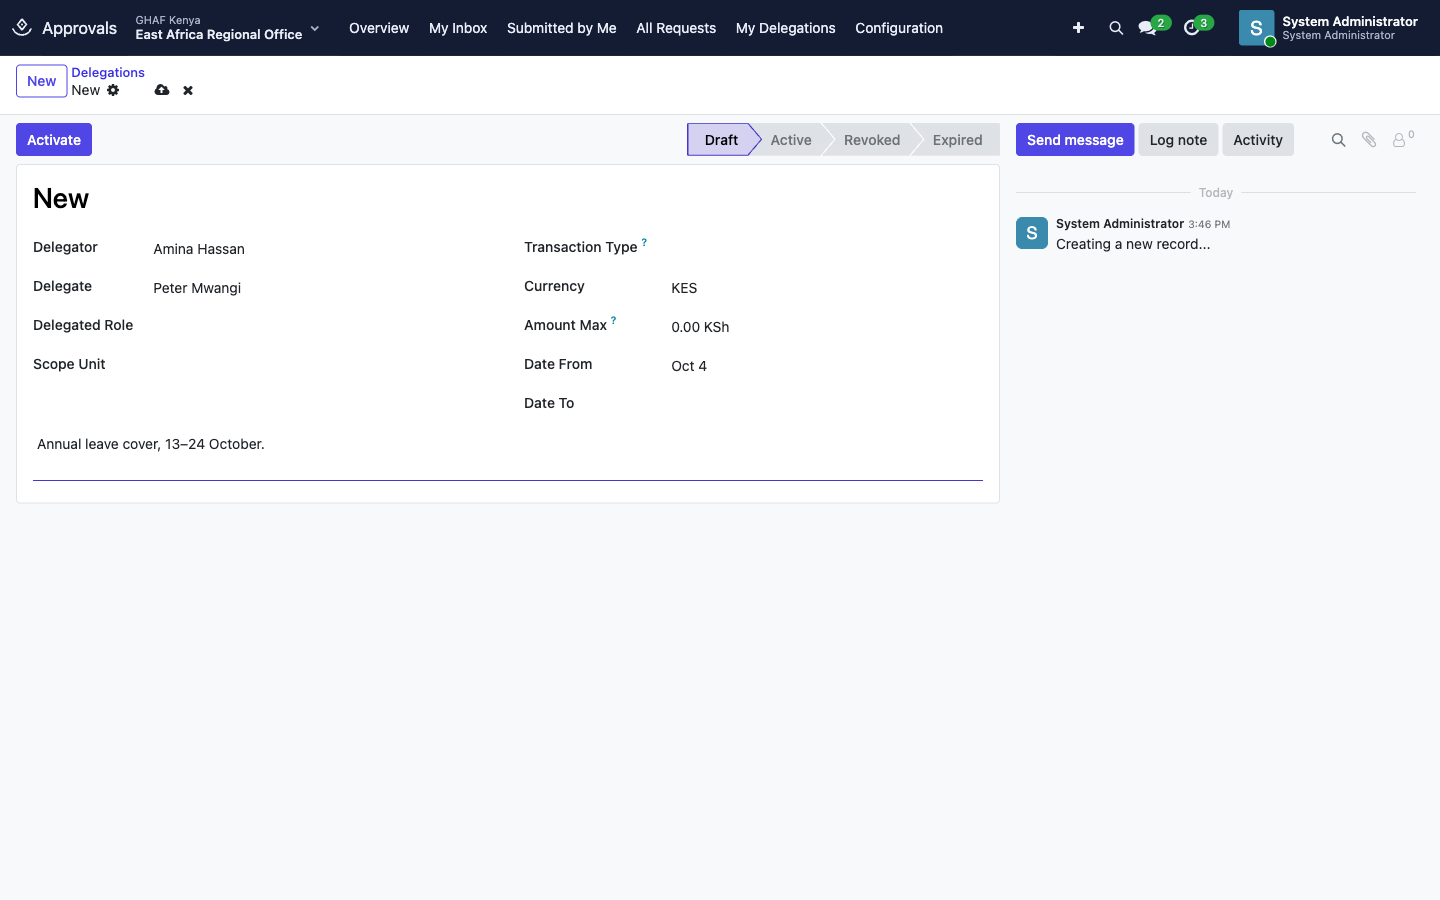The height and width of the screenshot is (900, 1440).
Task: Click the Transaction Type help question mark
Action: [x=644, y=242]
